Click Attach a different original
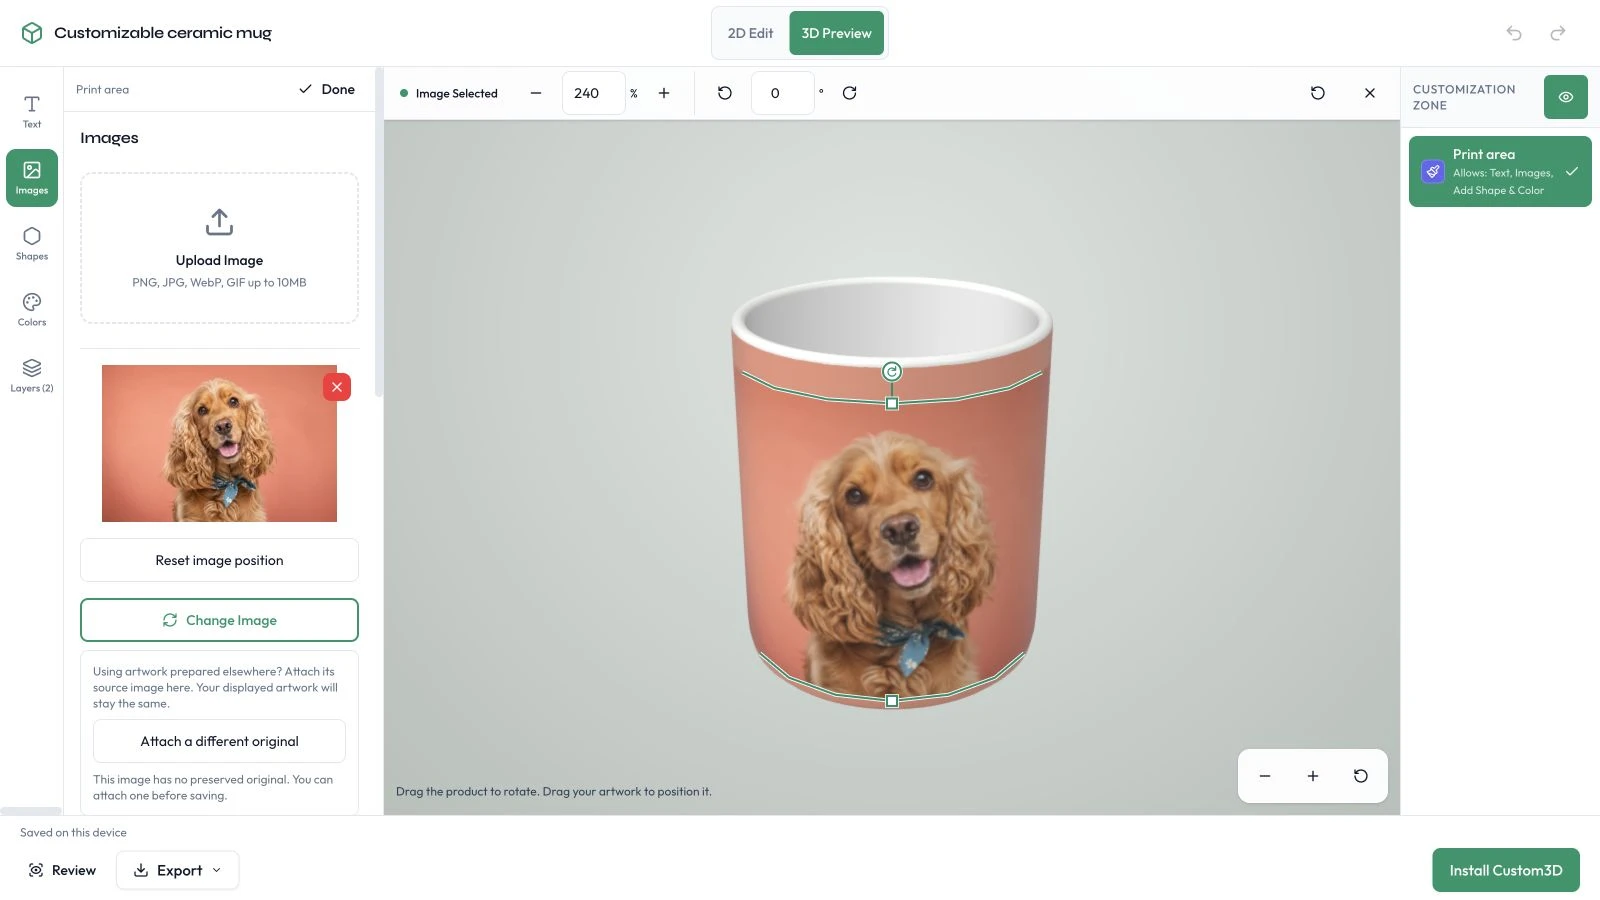The image size is (1600, 900). tap(219, 741)
